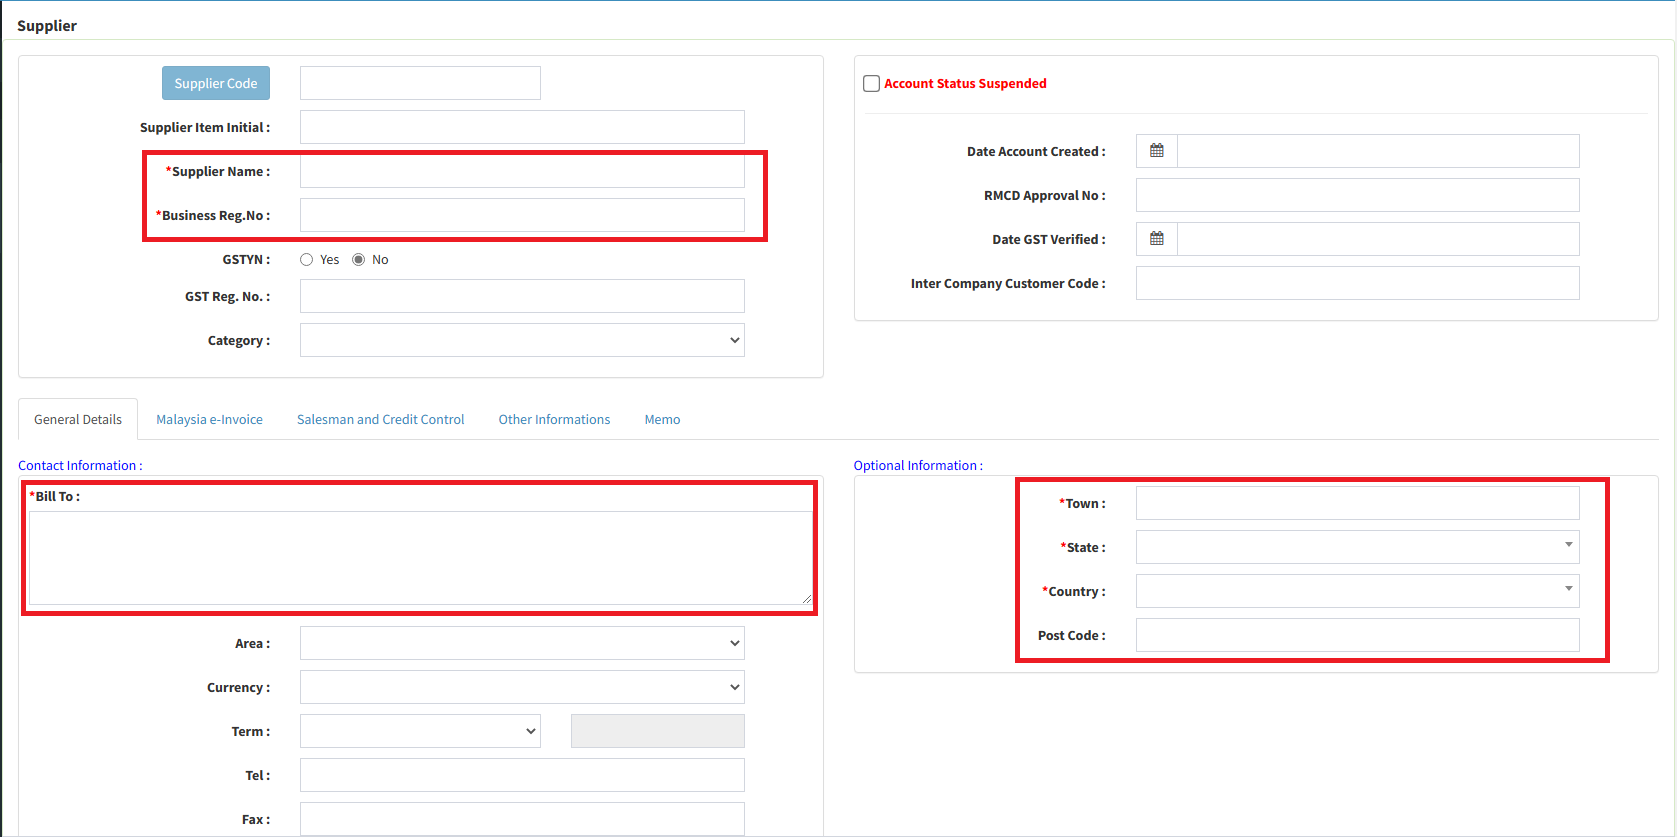Select the GSTYN Yes radio button
The image size is (1677, 837).
pos(307,260)
